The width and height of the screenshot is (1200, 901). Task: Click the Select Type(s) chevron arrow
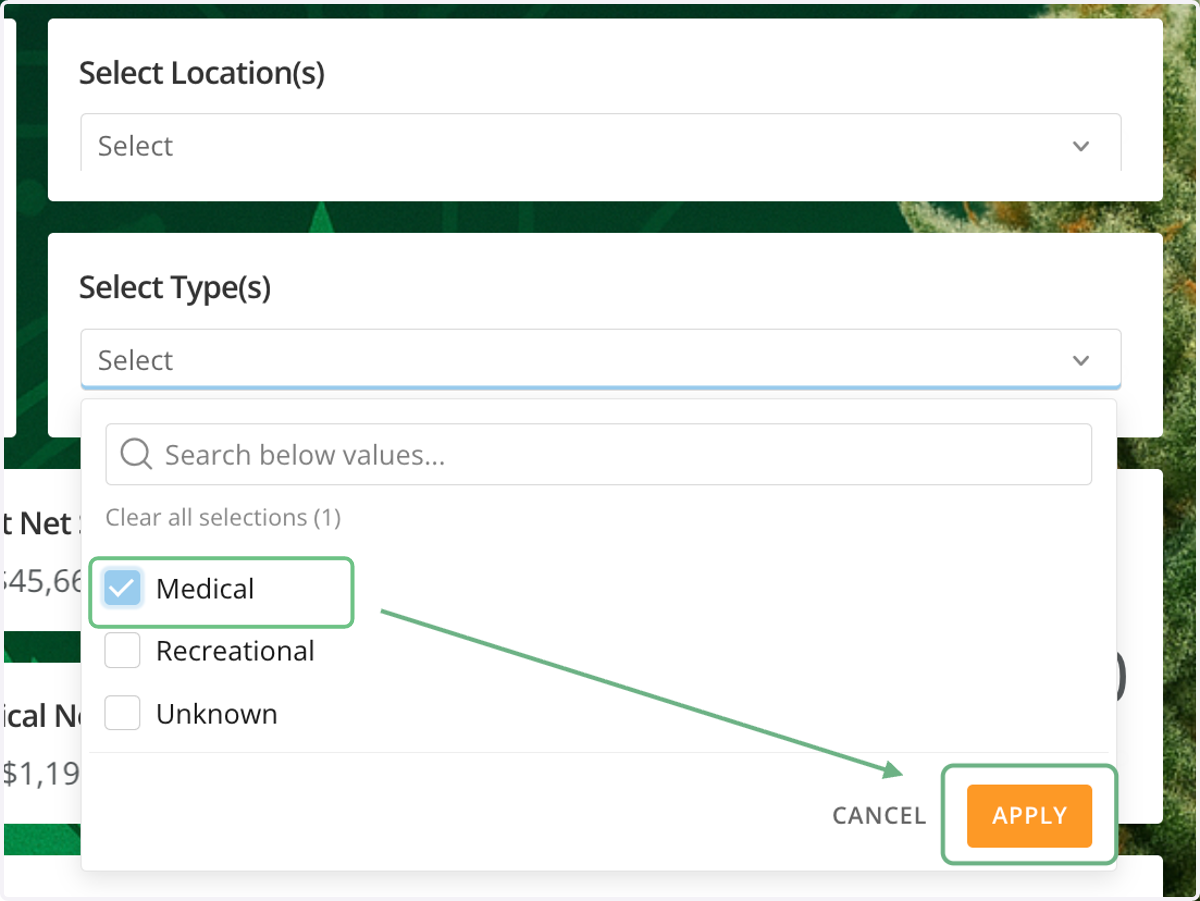click(1081, 360)
